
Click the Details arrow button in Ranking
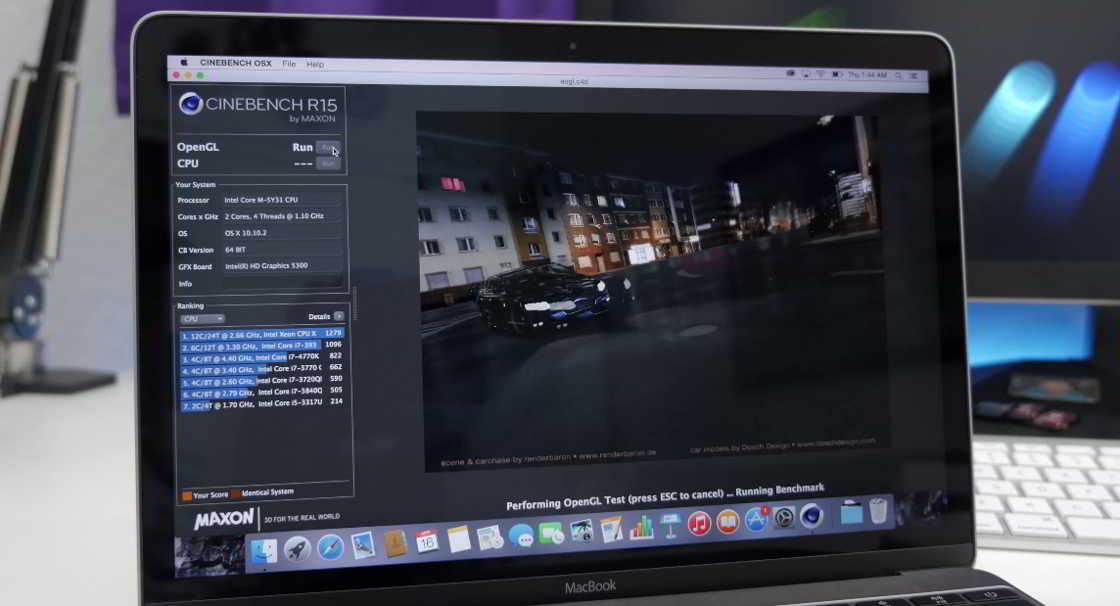pos(339,316)
